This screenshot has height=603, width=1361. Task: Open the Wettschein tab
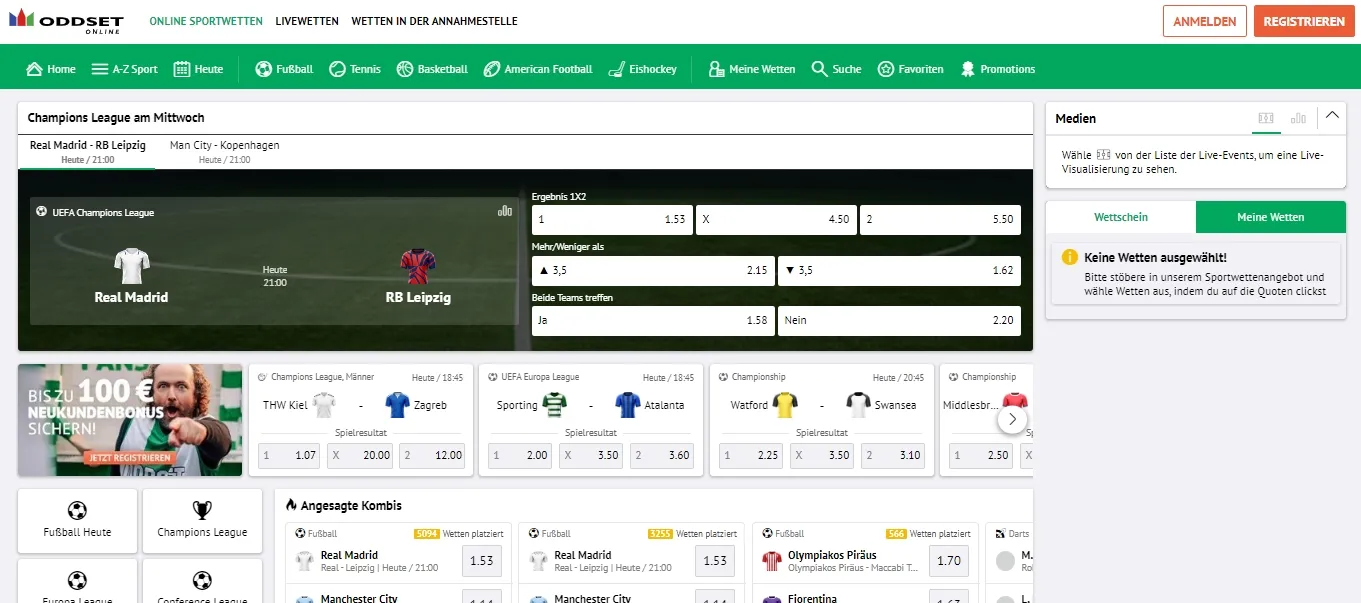(x=1120, y=217)
